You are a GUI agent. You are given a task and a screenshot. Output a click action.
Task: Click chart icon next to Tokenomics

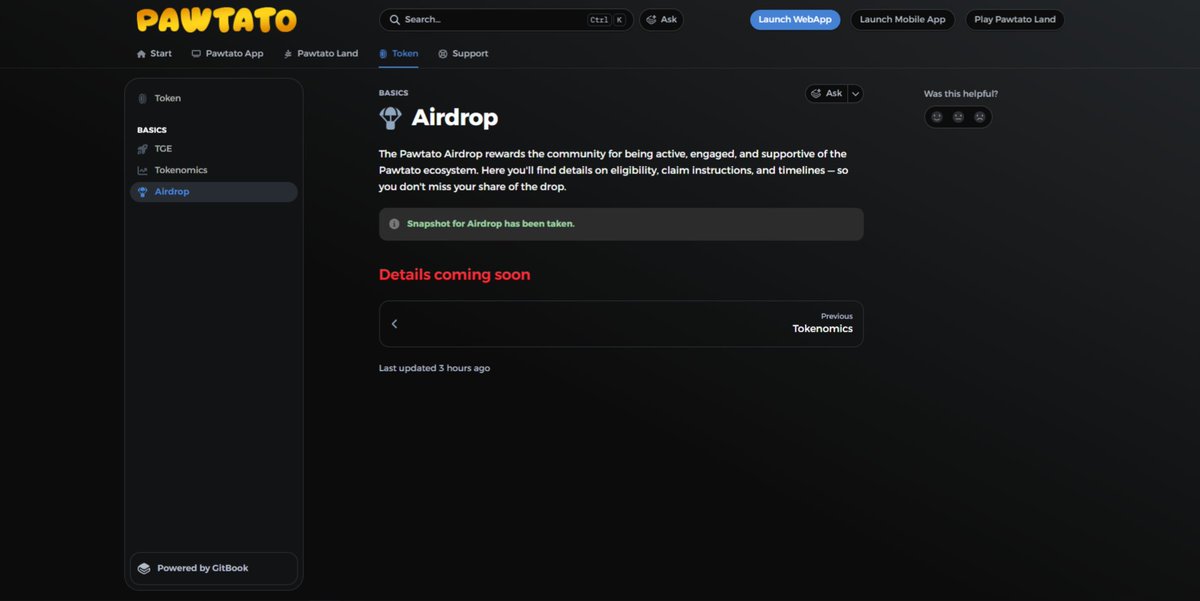click(143, 170)
